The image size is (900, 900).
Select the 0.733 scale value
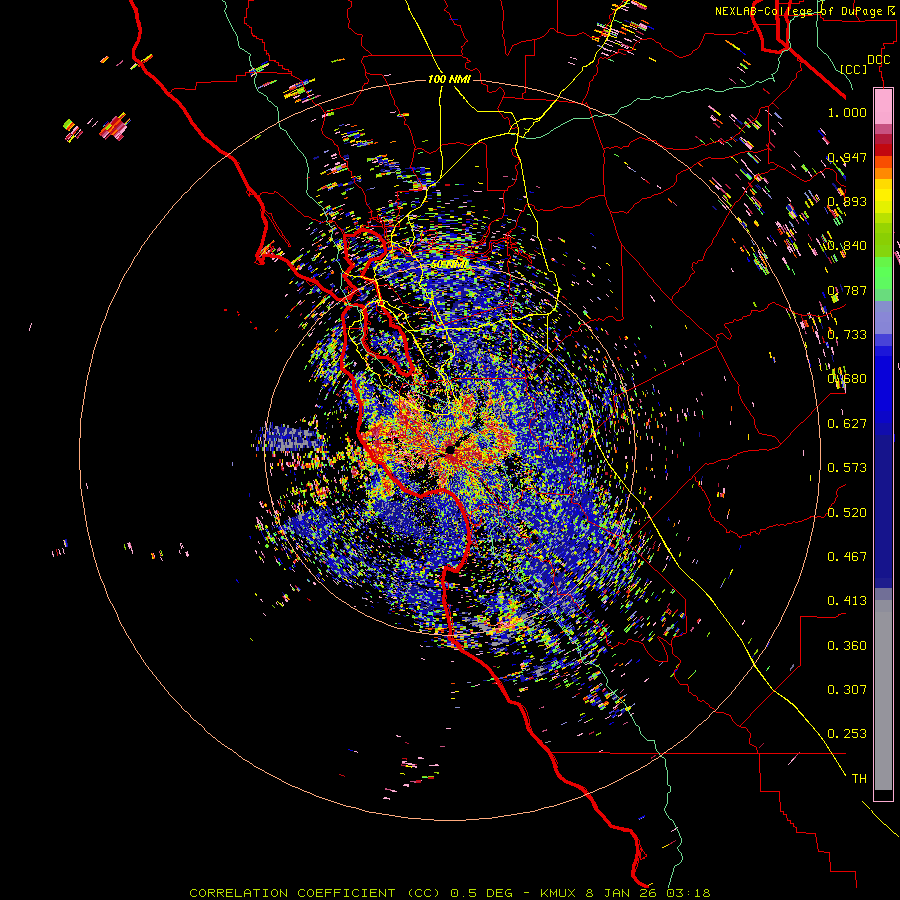click(847, 335)
